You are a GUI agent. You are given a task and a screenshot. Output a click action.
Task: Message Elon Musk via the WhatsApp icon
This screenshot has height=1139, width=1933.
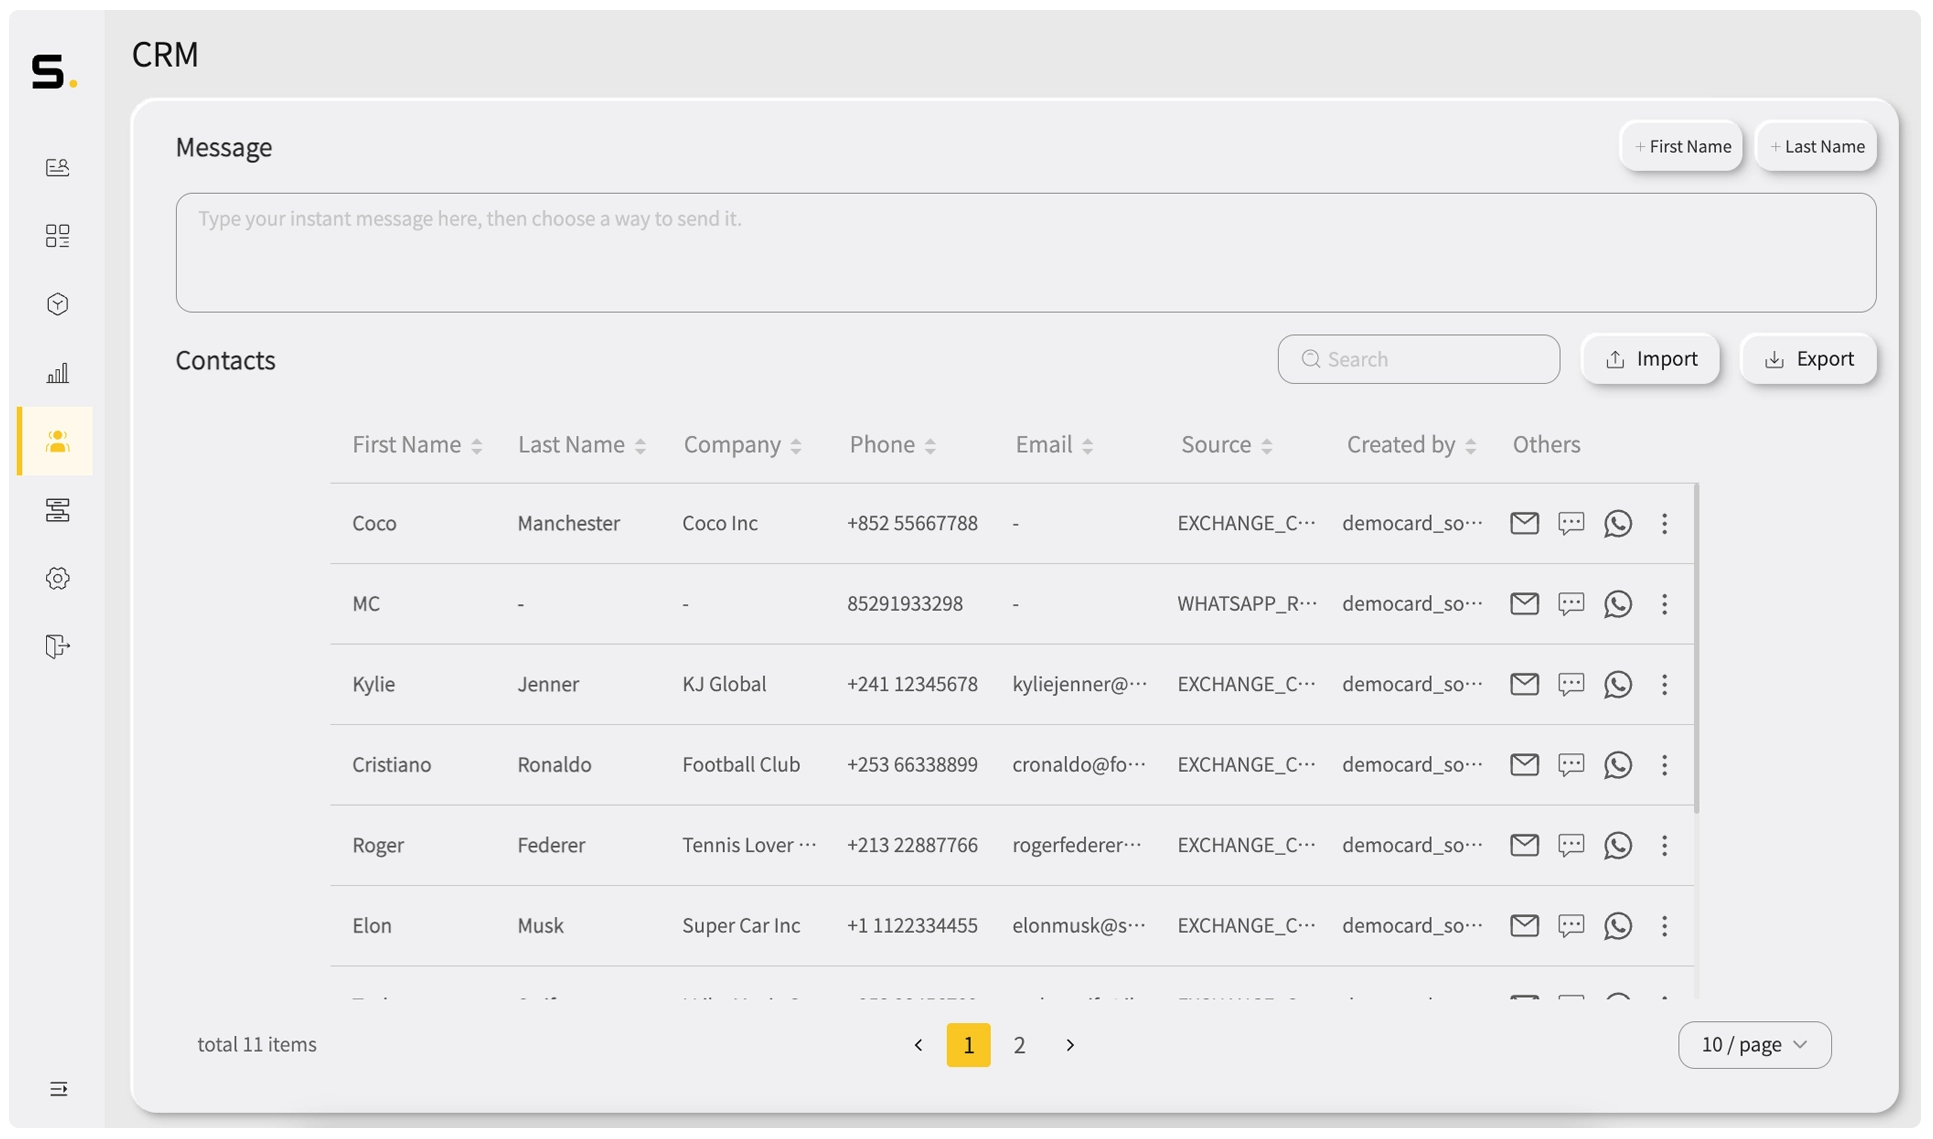coord(1618,926)
